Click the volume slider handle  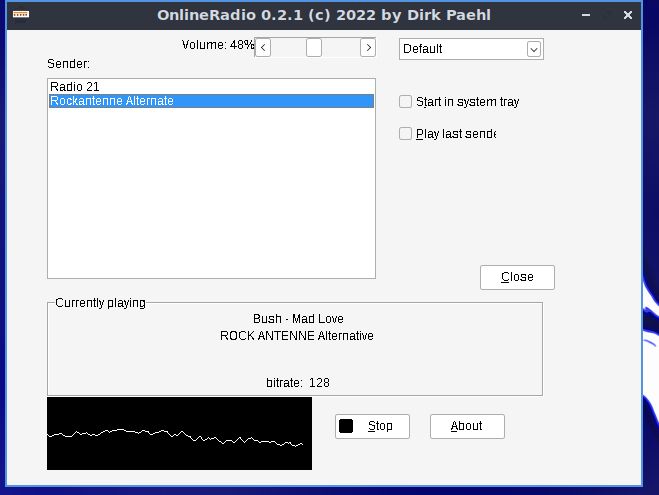coord(314,47)
